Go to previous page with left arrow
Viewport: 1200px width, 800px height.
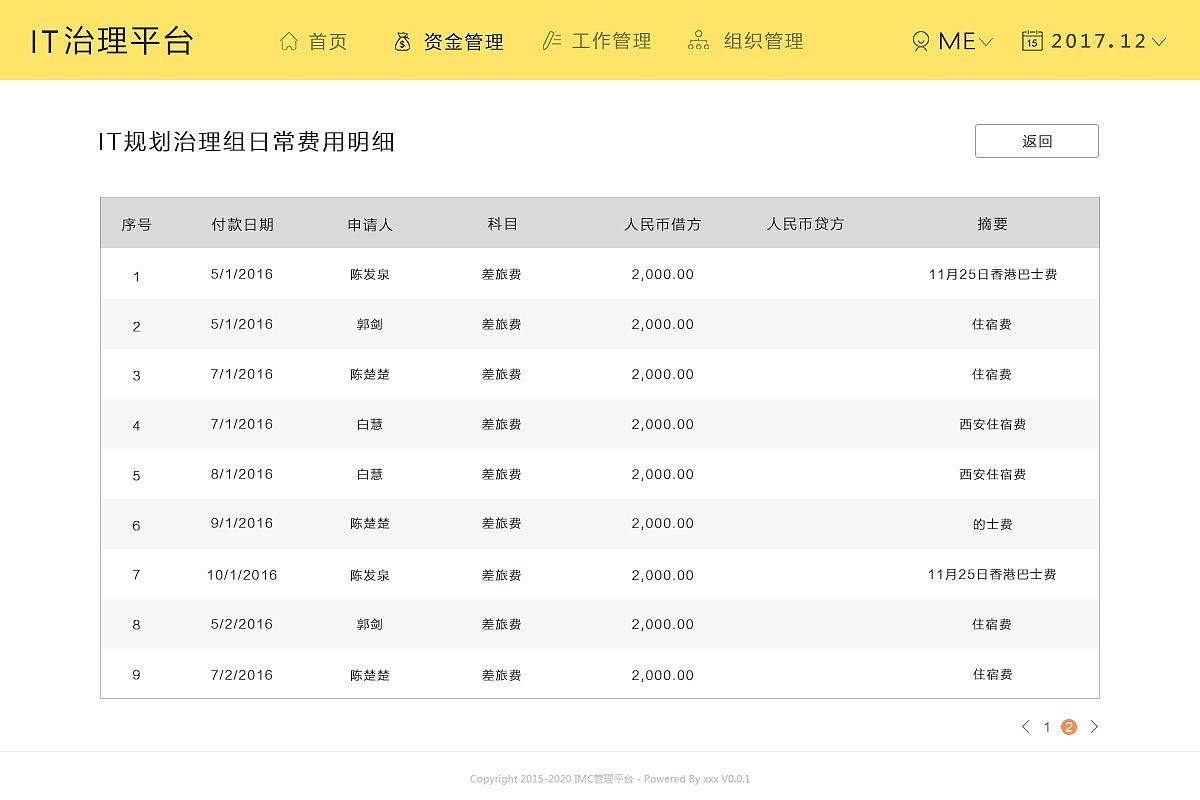1025,727
